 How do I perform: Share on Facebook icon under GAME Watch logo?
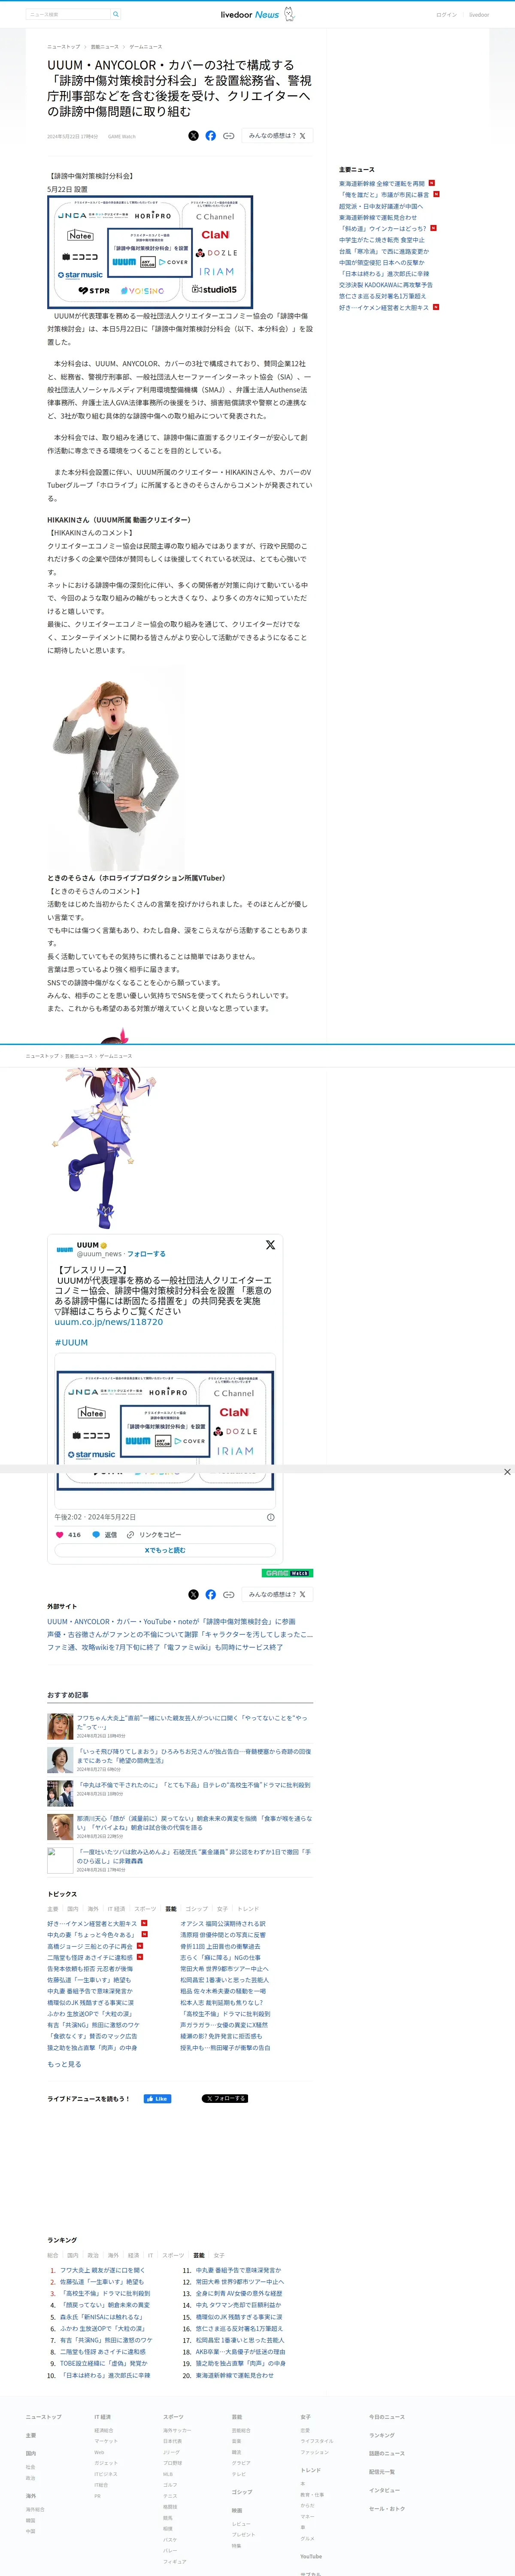[x=211, y=1594]
